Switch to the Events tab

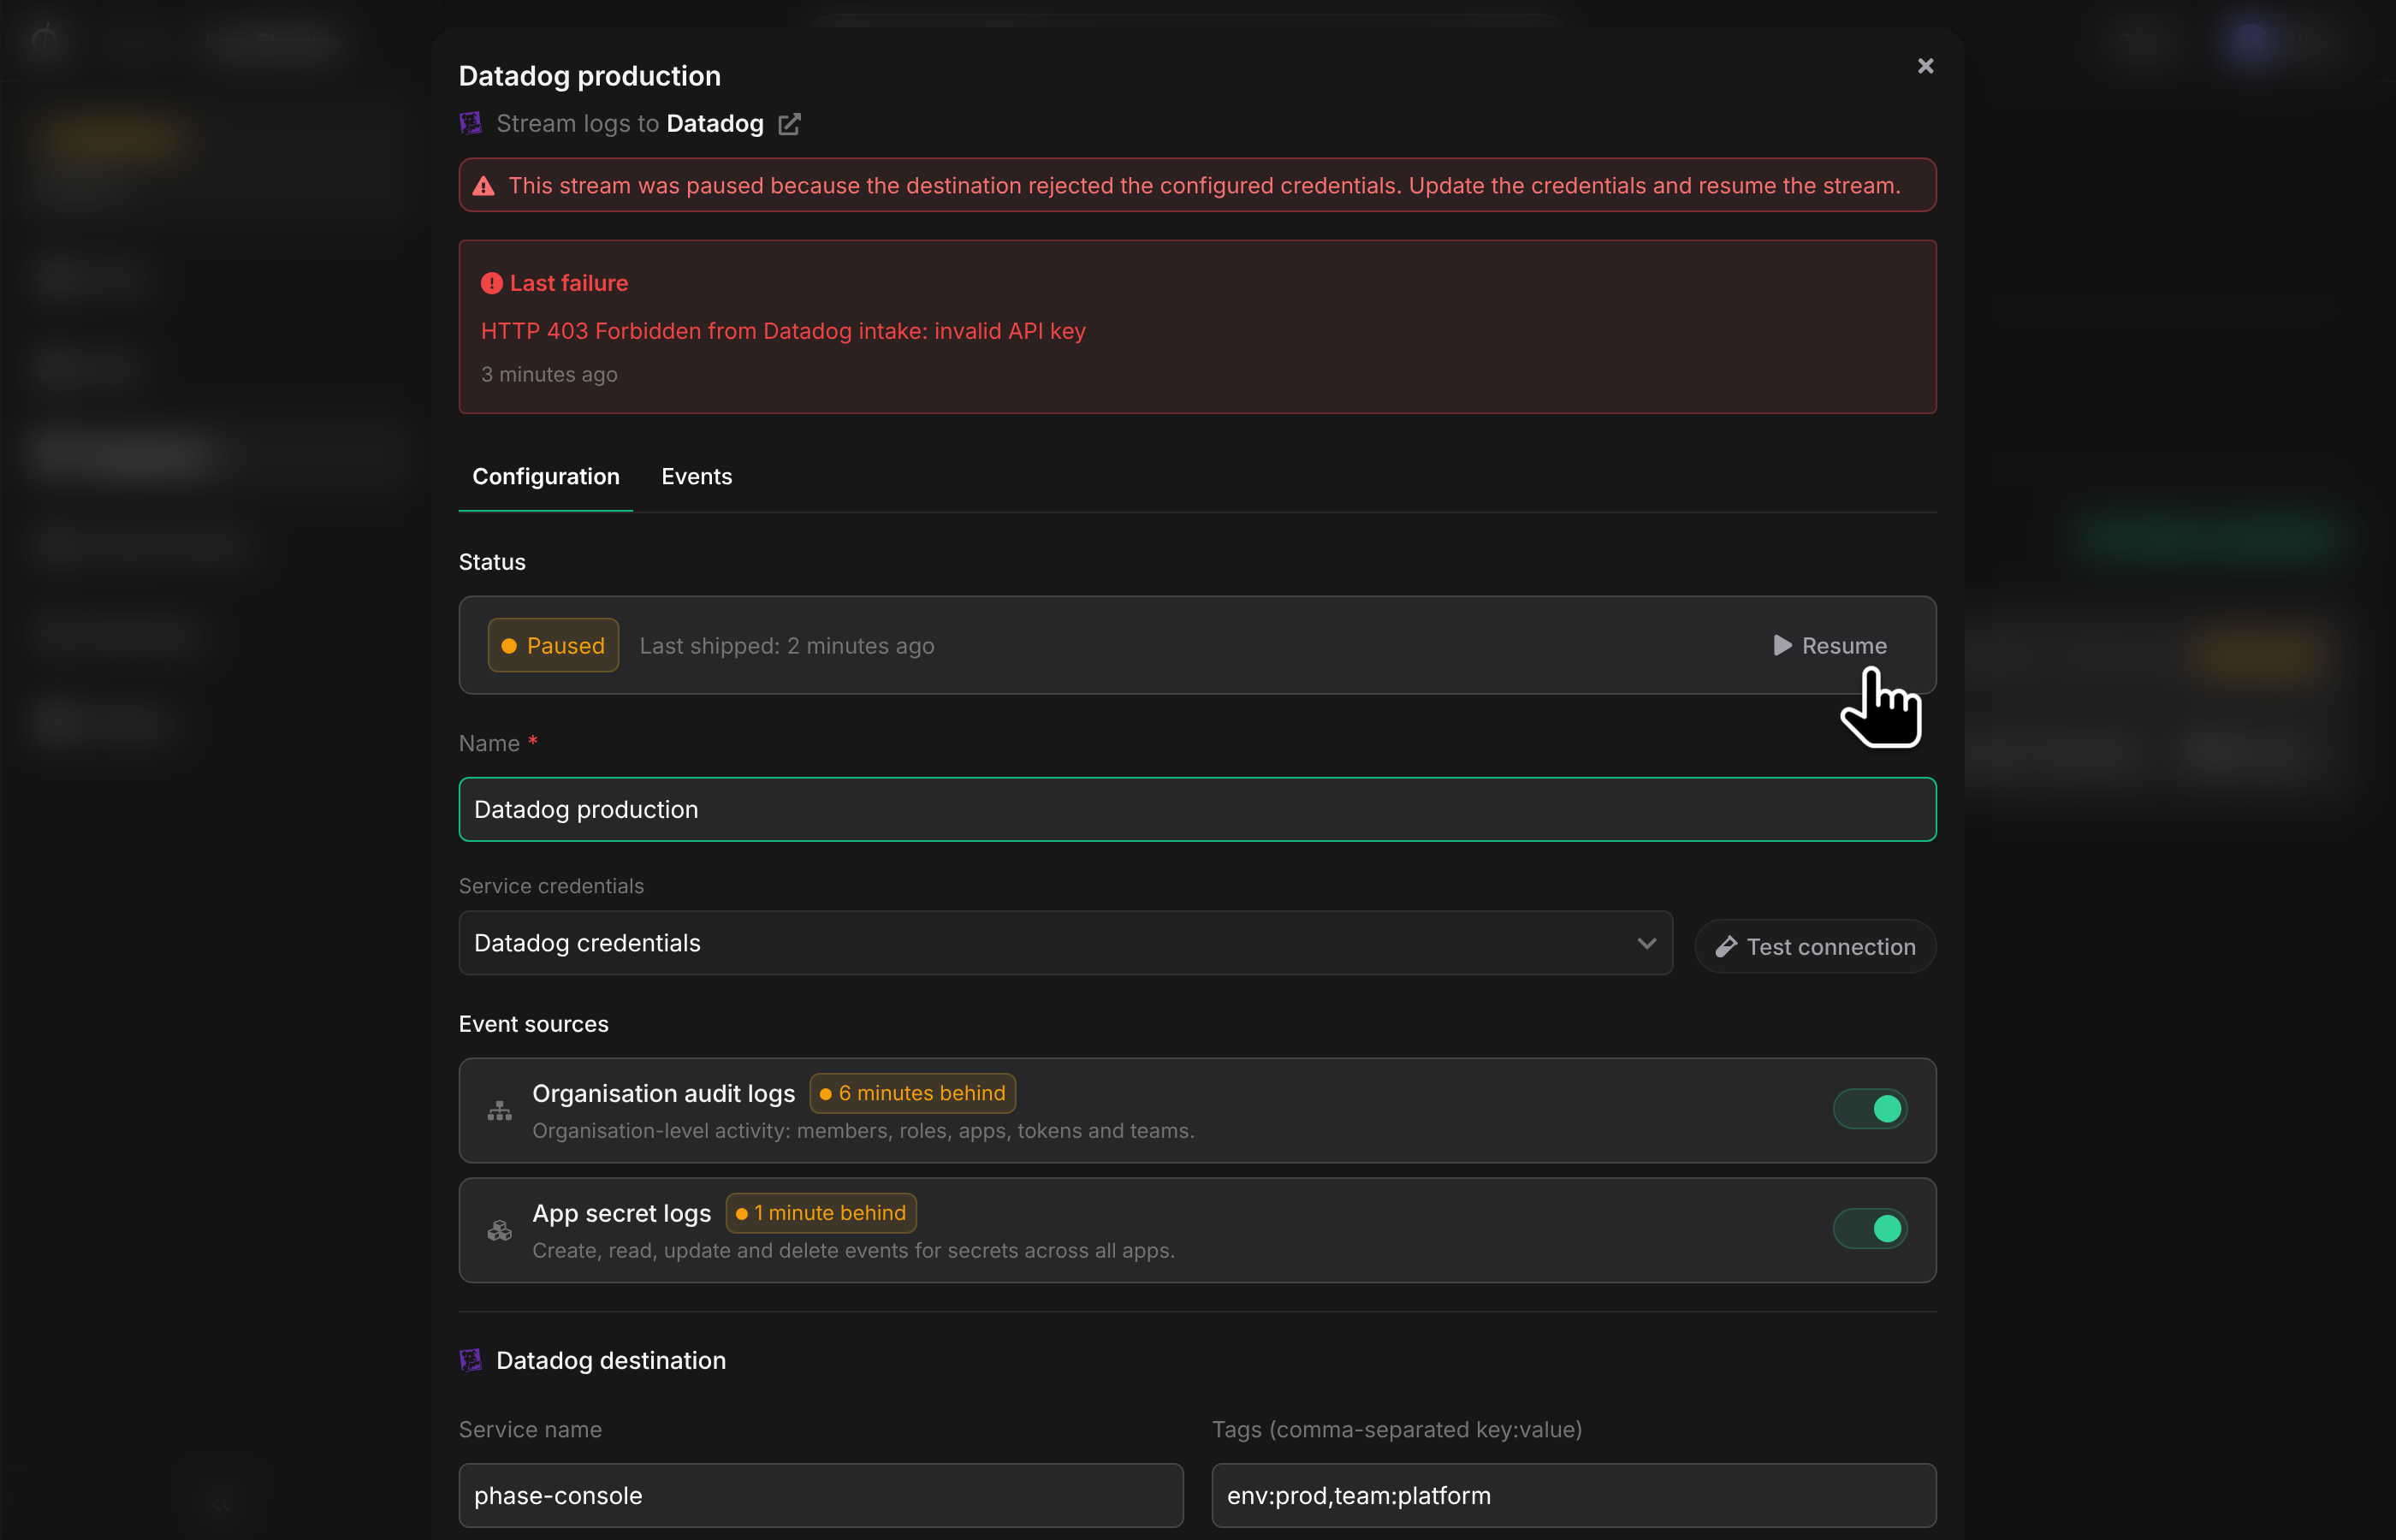(696, 476)
